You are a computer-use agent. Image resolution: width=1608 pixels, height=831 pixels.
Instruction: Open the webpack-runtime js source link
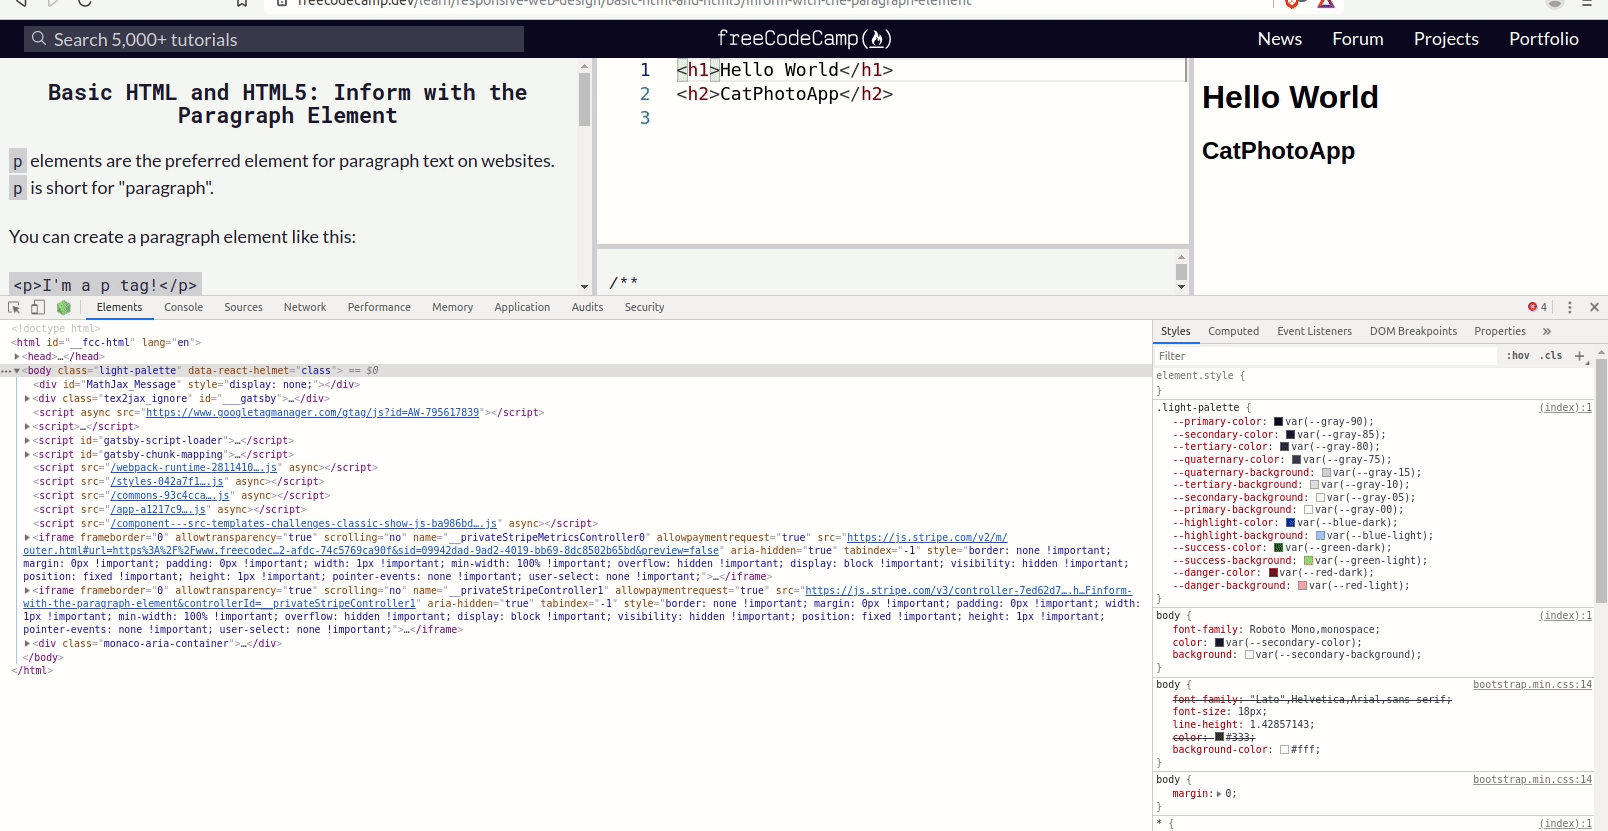pyautogui.click(x=194, y=467)
